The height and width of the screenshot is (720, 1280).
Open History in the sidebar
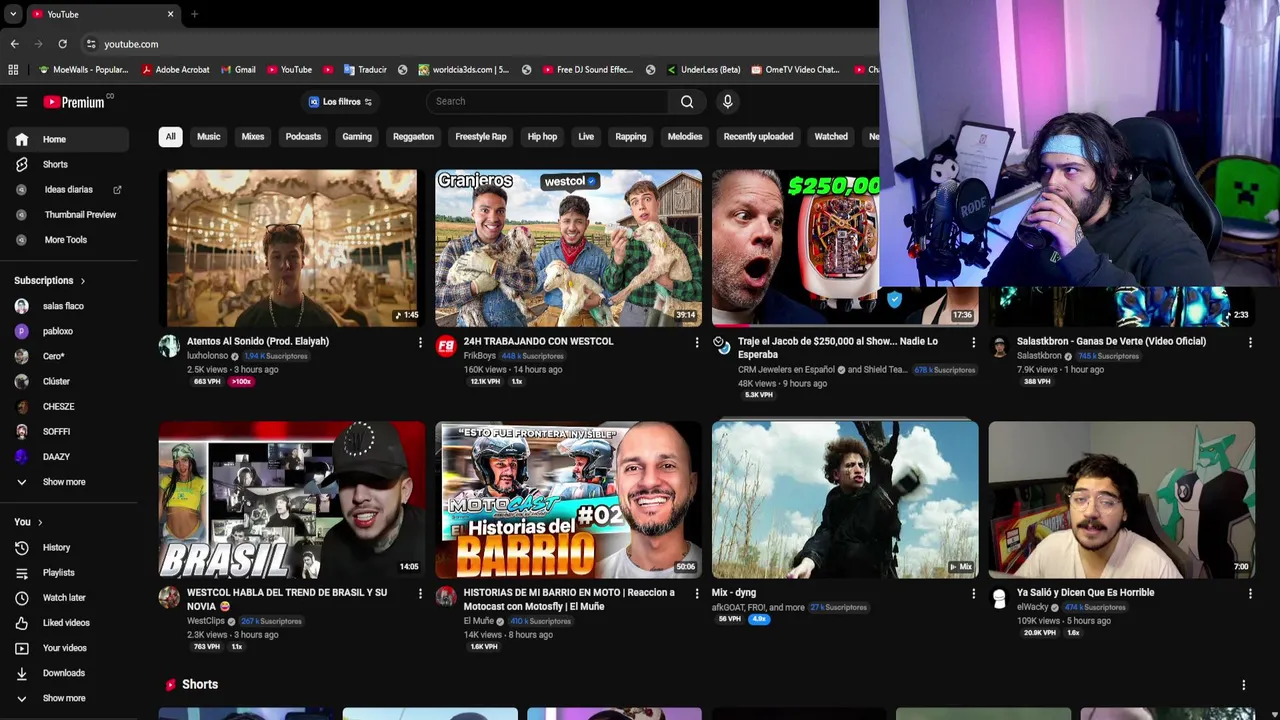pos(68,547)
